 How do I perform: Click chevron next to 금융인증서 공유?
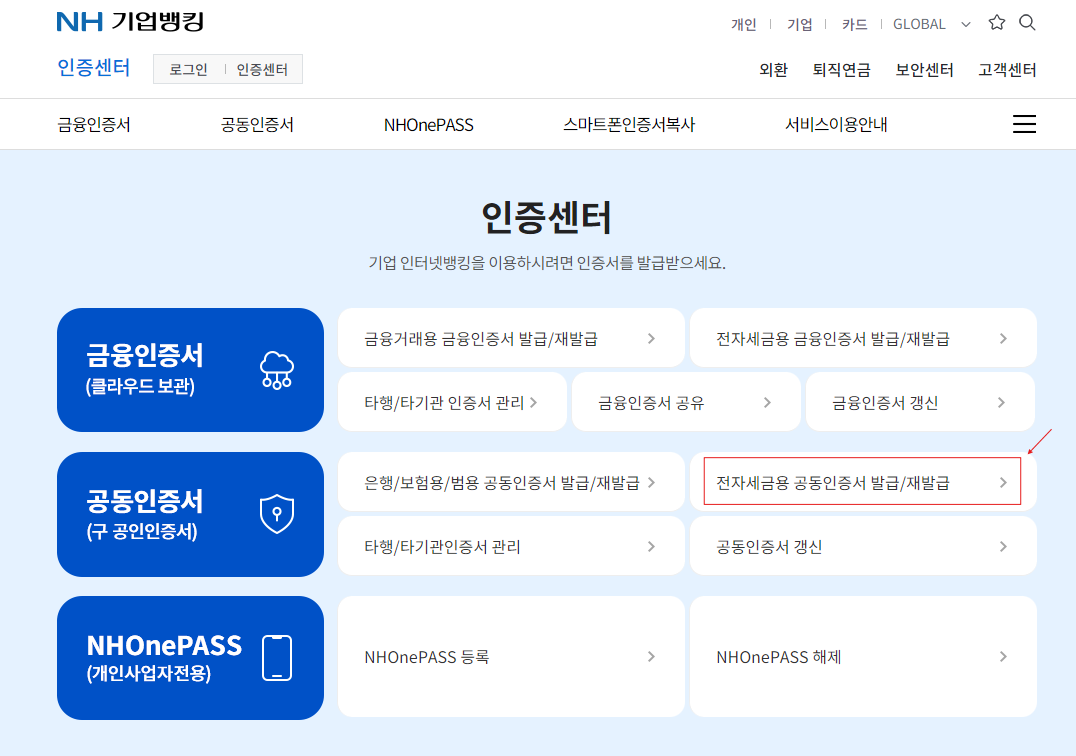tap(767, 403)
